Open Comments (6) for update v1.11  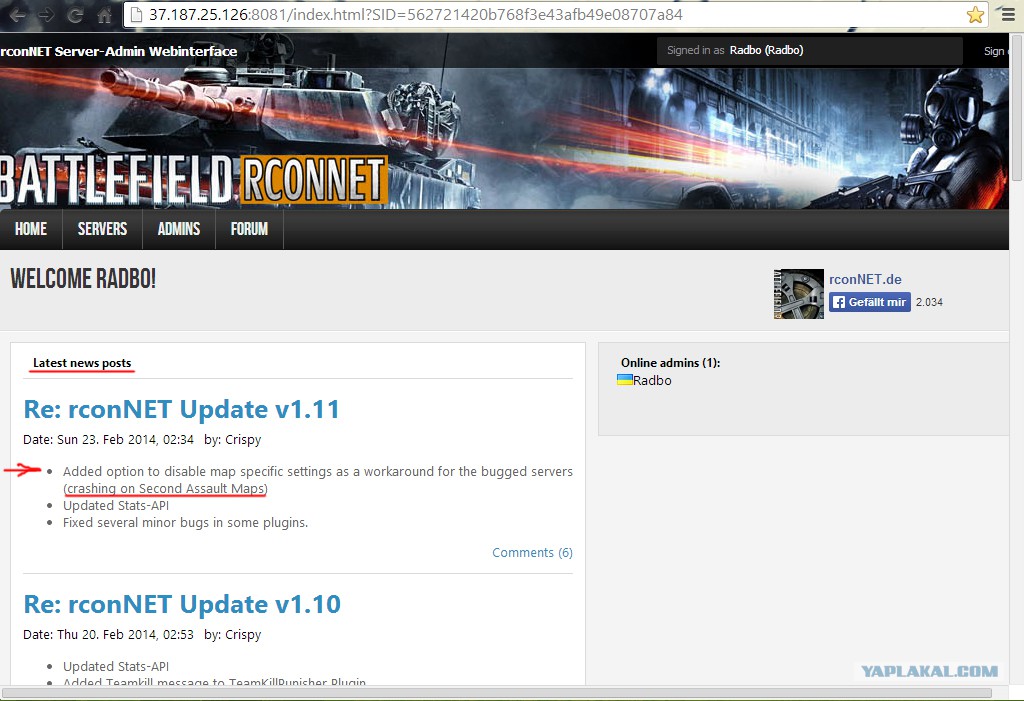click(x=532, y=553)
